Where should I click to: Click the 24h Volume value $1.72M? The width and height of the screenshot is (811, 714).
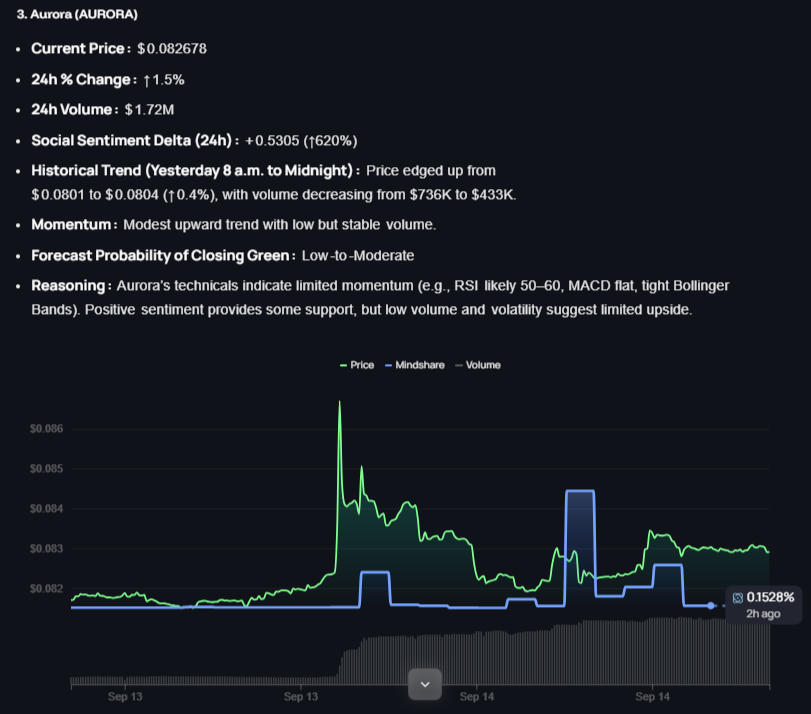coord(149,110)
